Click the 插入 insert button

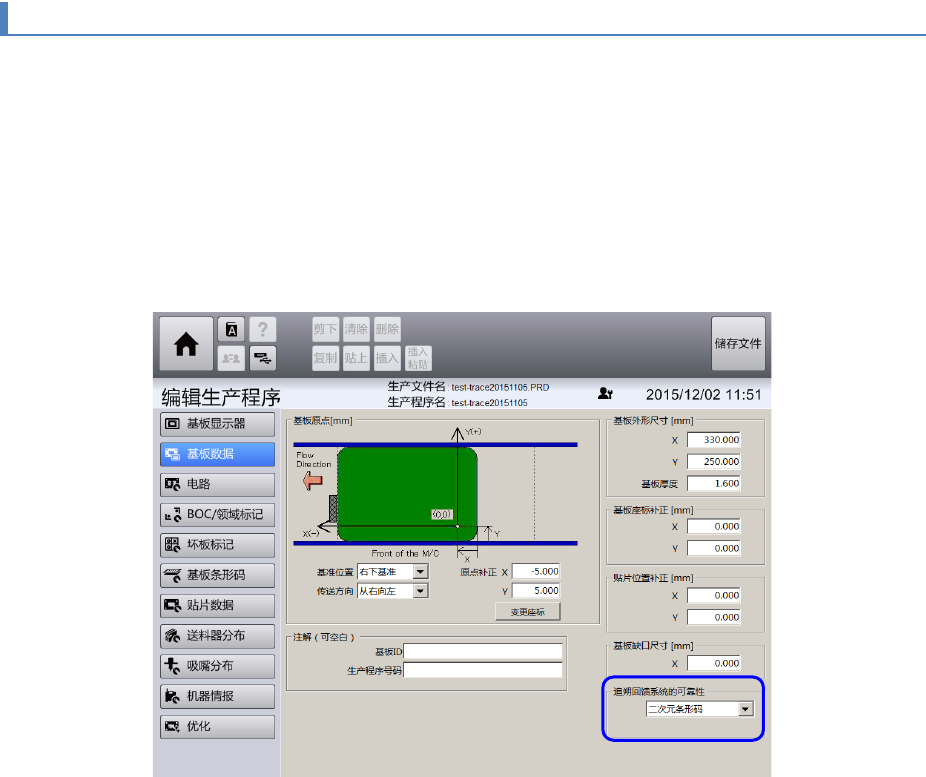[387, 358]
